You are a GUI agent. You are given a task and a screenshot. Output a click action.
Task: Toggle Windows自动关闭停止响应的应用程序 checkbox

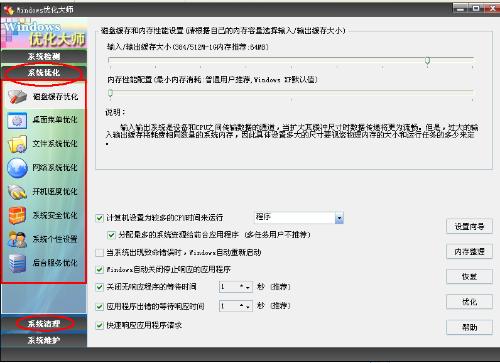(x=99, y=269)
